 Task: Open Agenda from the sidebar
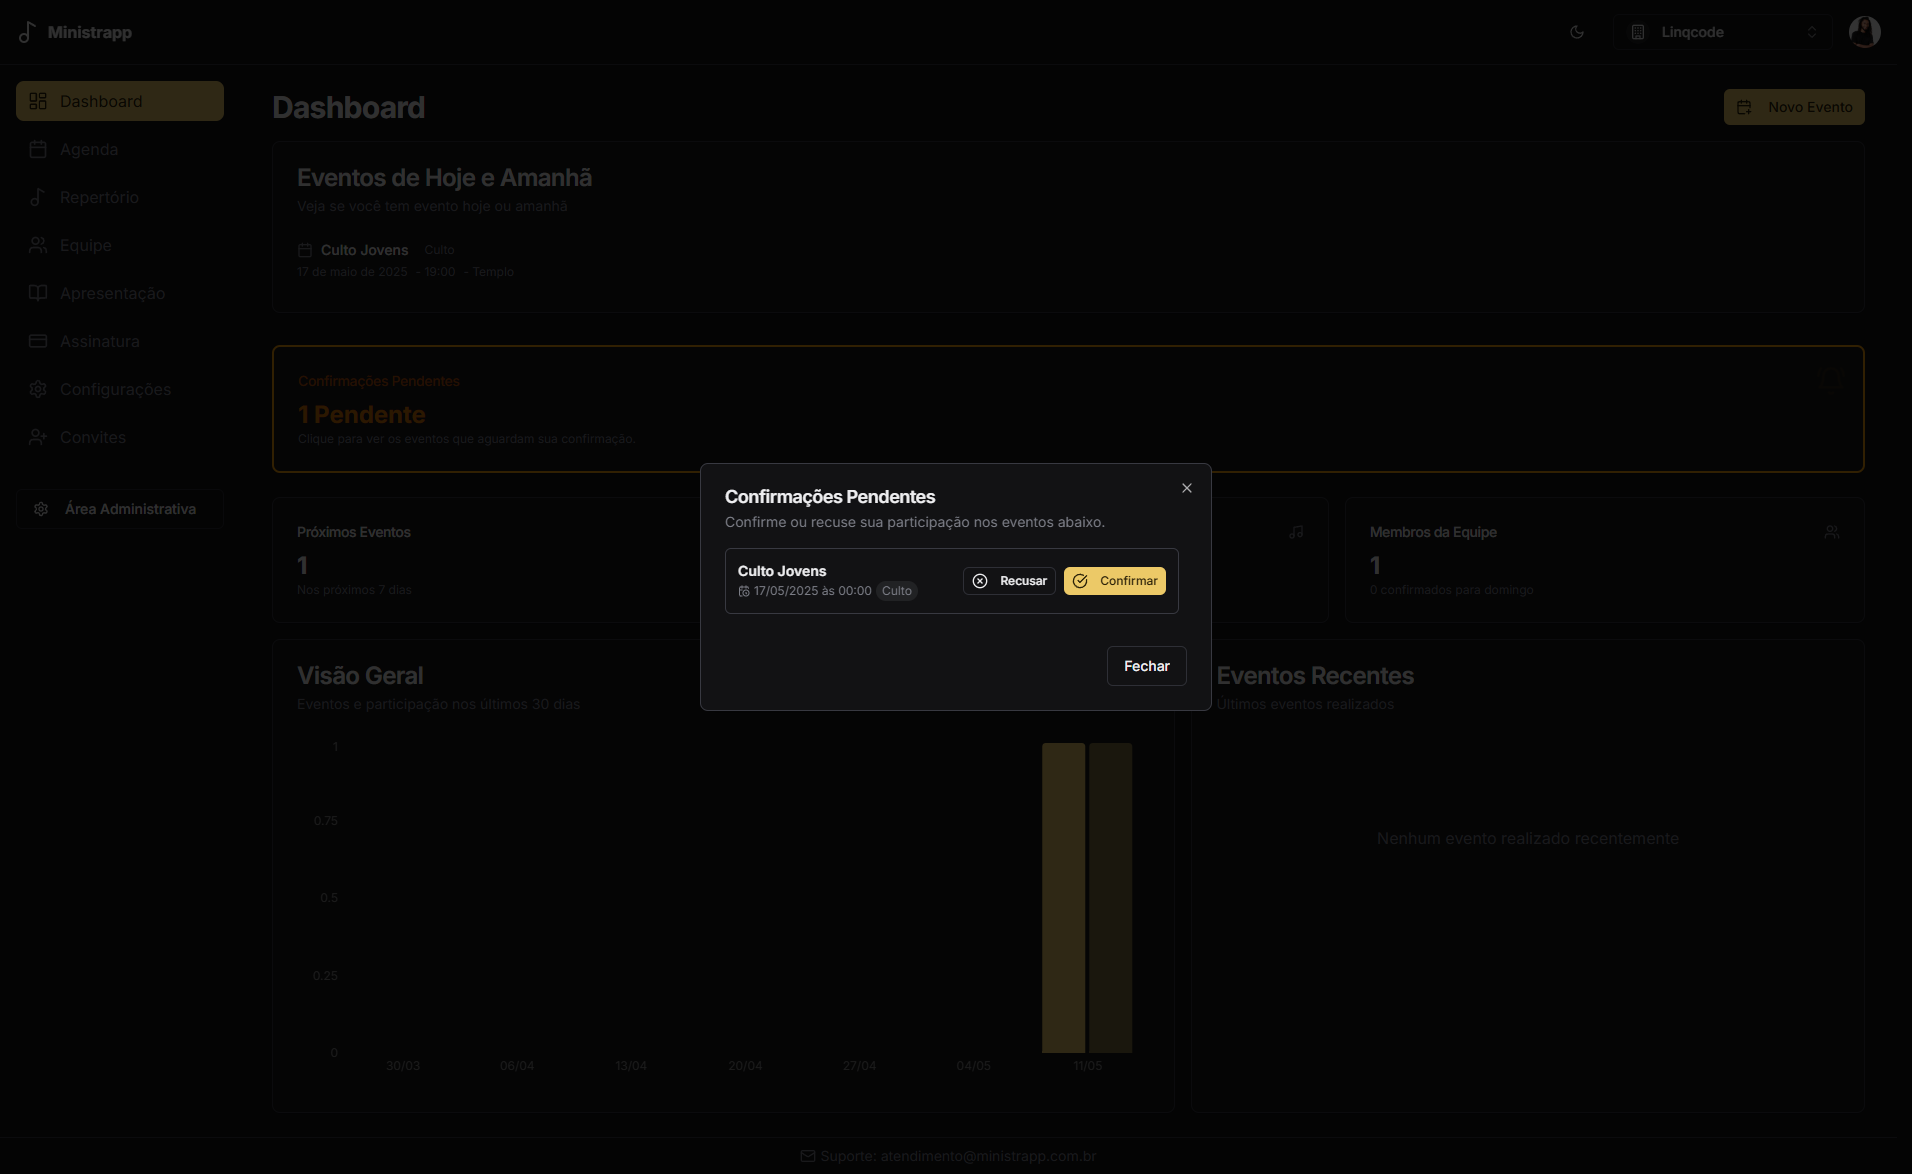[x=89, y=149]
